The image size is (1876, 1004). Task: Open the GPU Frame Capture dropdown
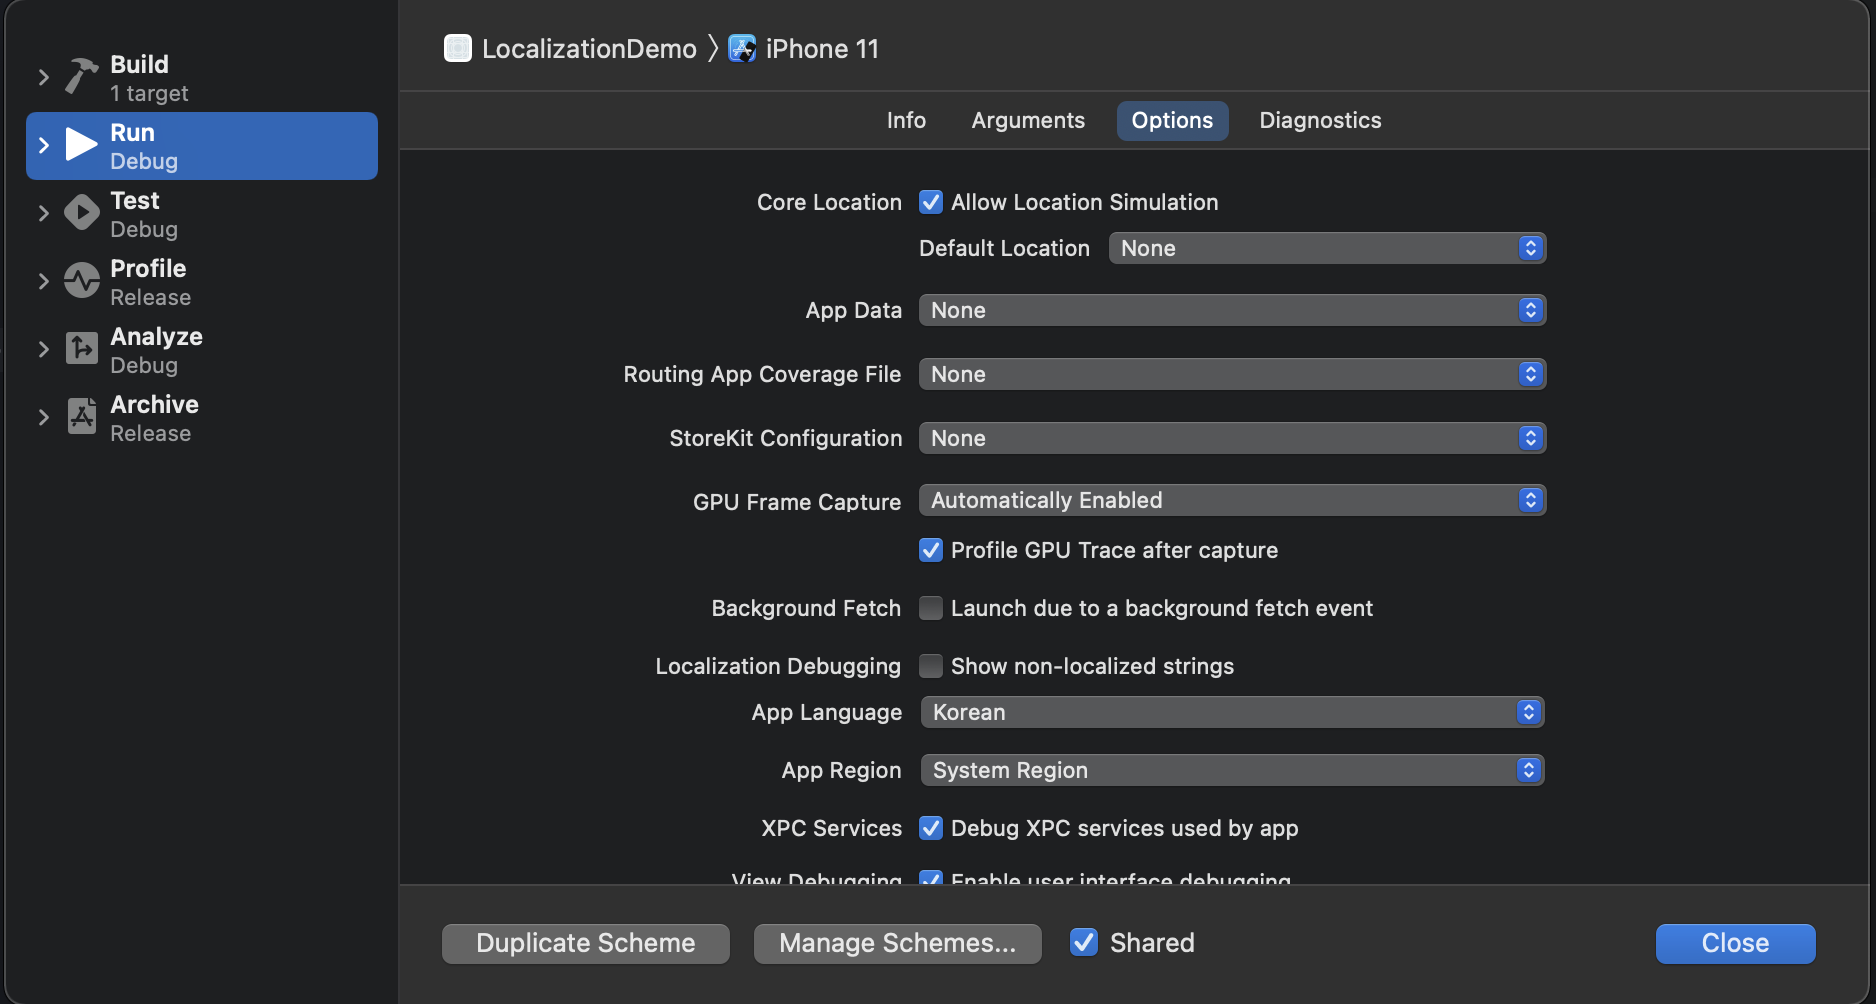coord(1232,500)
